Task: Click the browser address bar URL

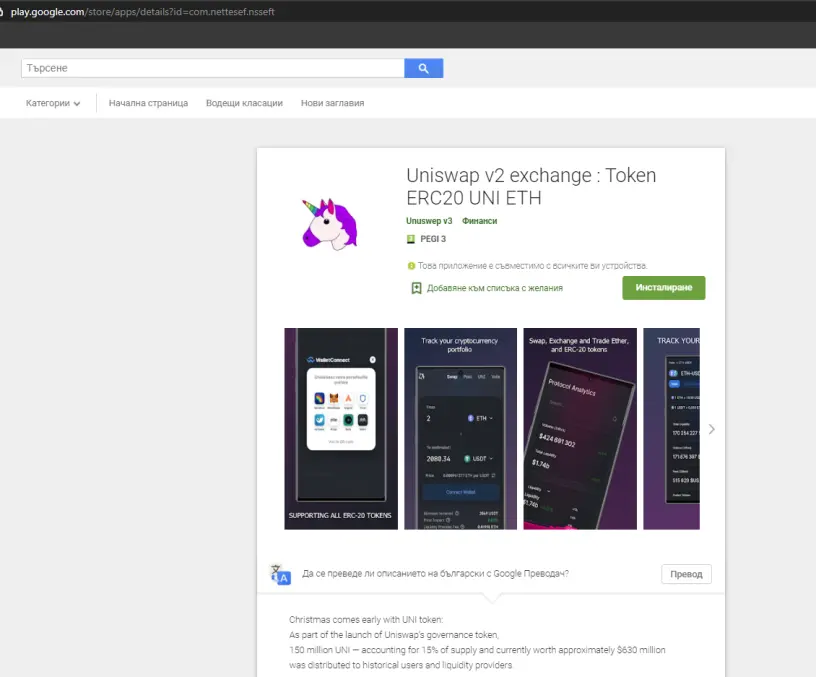Action: pos(142,11)
